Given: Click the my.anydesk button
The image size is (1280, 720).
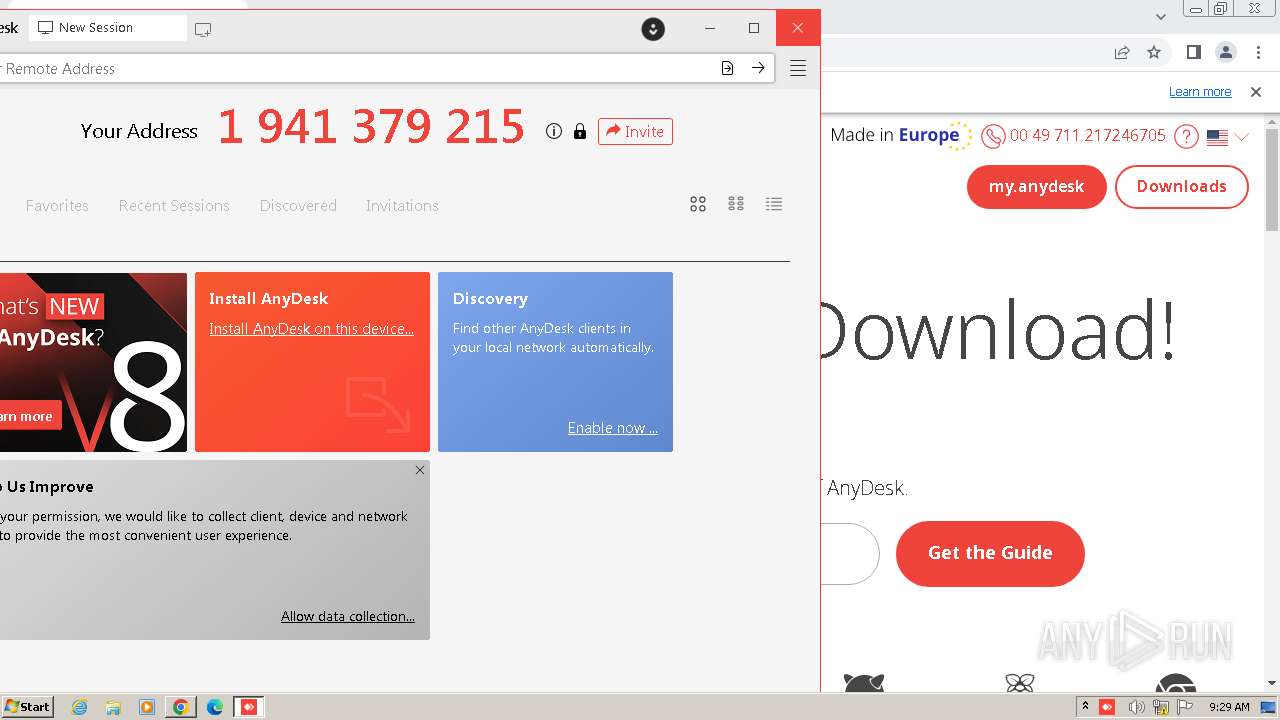Looking at the screenshot, I should pos(1037,187).
